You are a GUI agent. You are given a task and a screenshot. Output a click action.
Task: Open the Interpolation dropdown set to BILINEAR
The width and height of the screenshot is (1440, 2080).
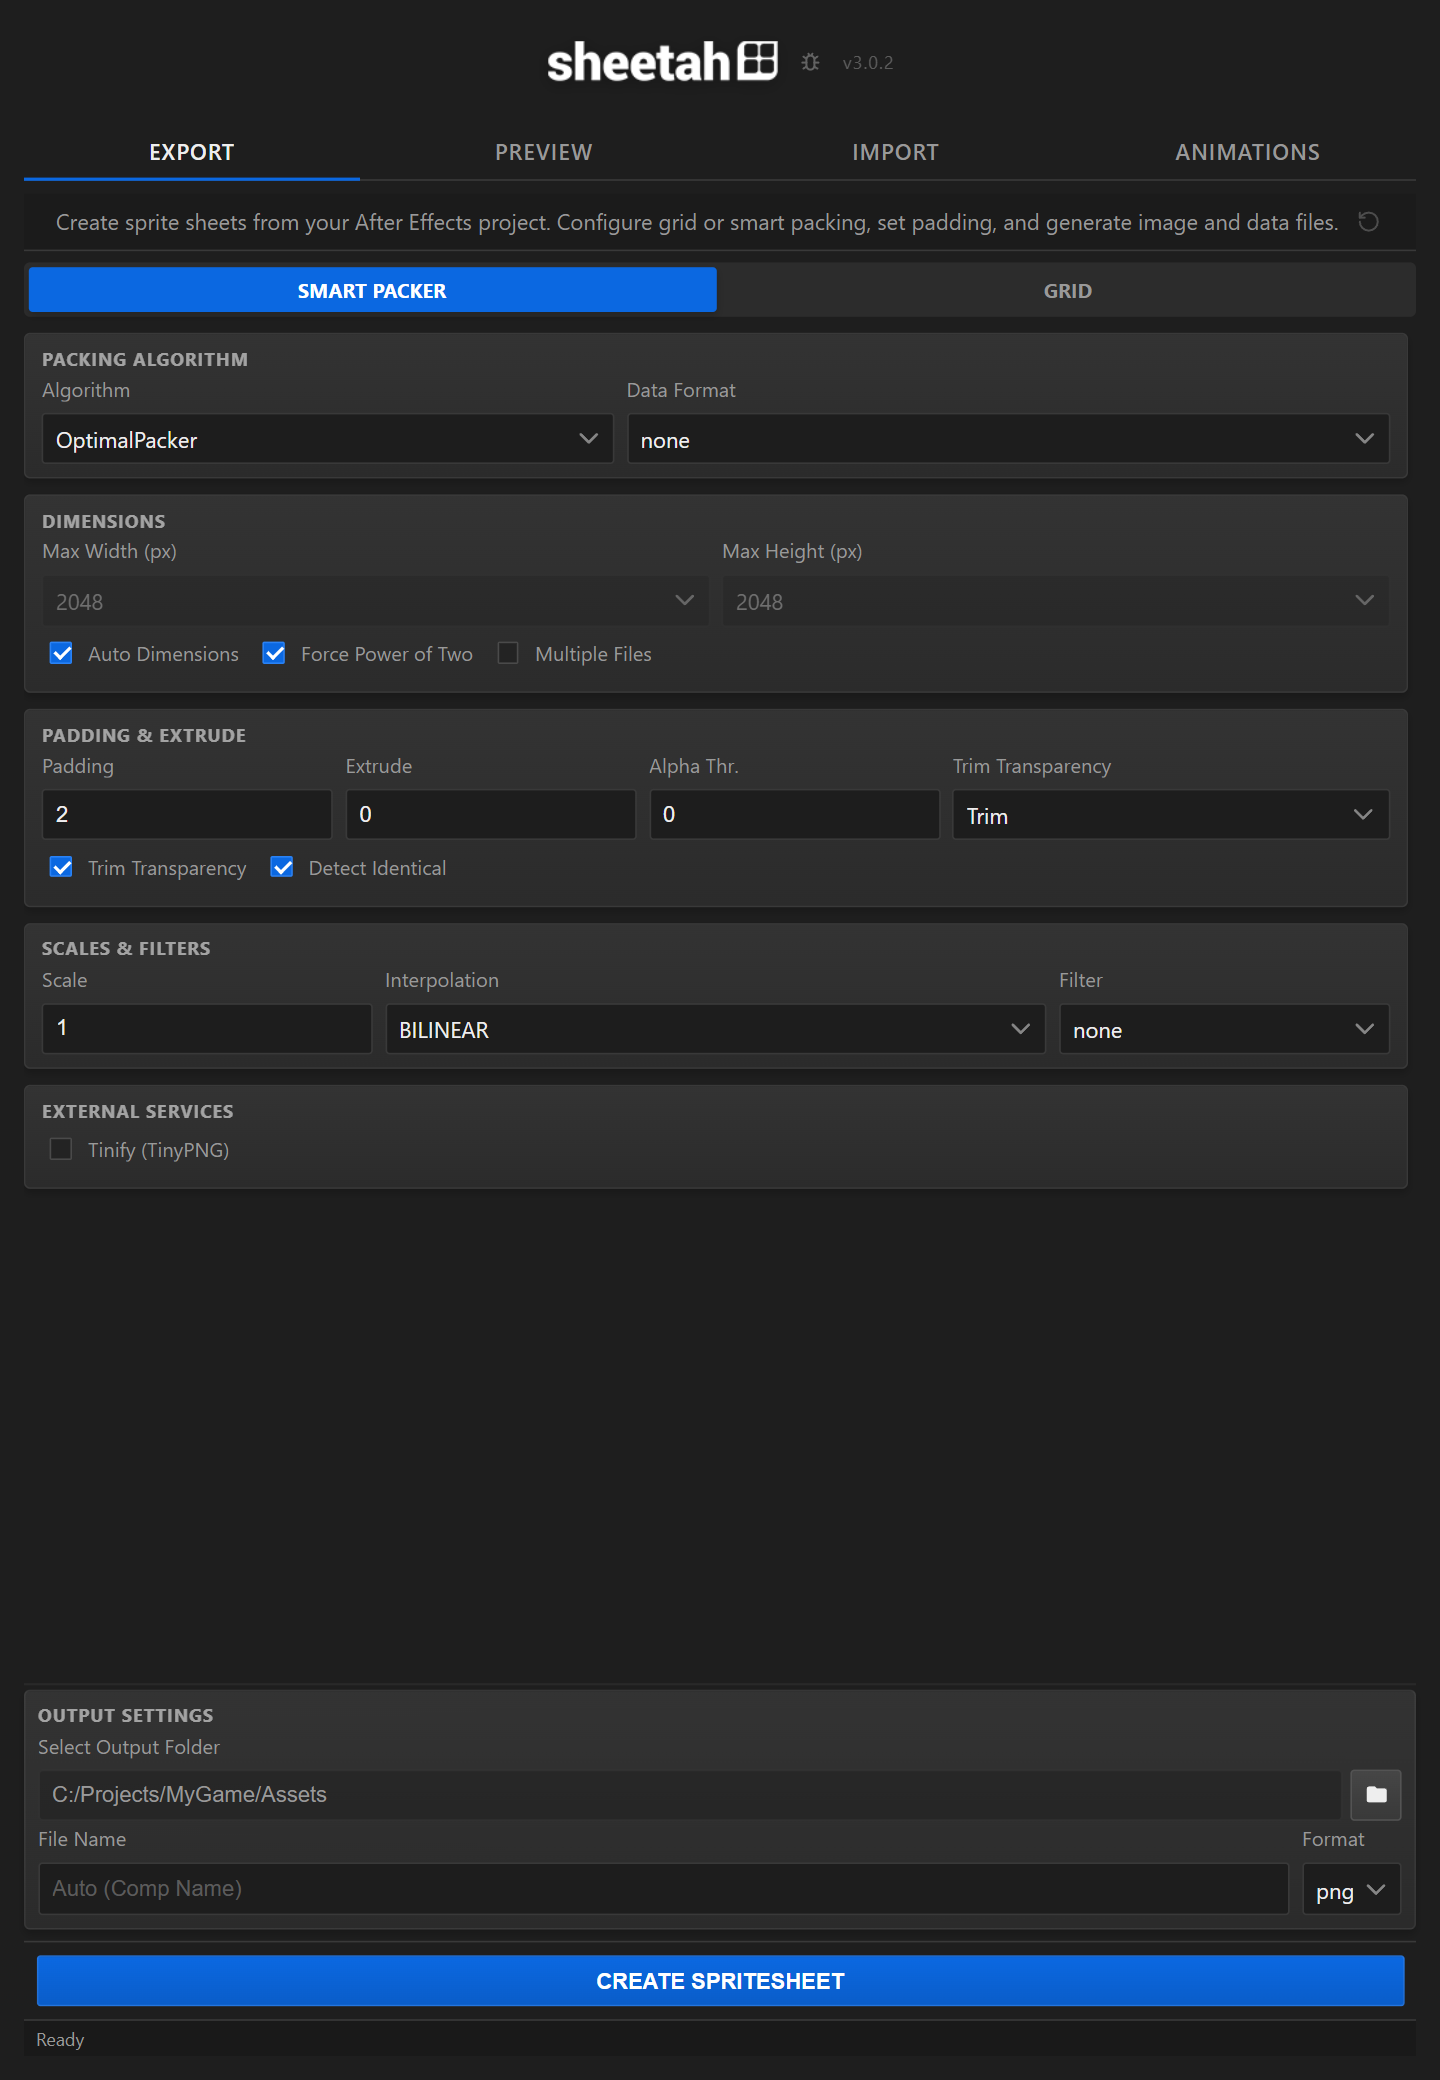[715, 1029]
